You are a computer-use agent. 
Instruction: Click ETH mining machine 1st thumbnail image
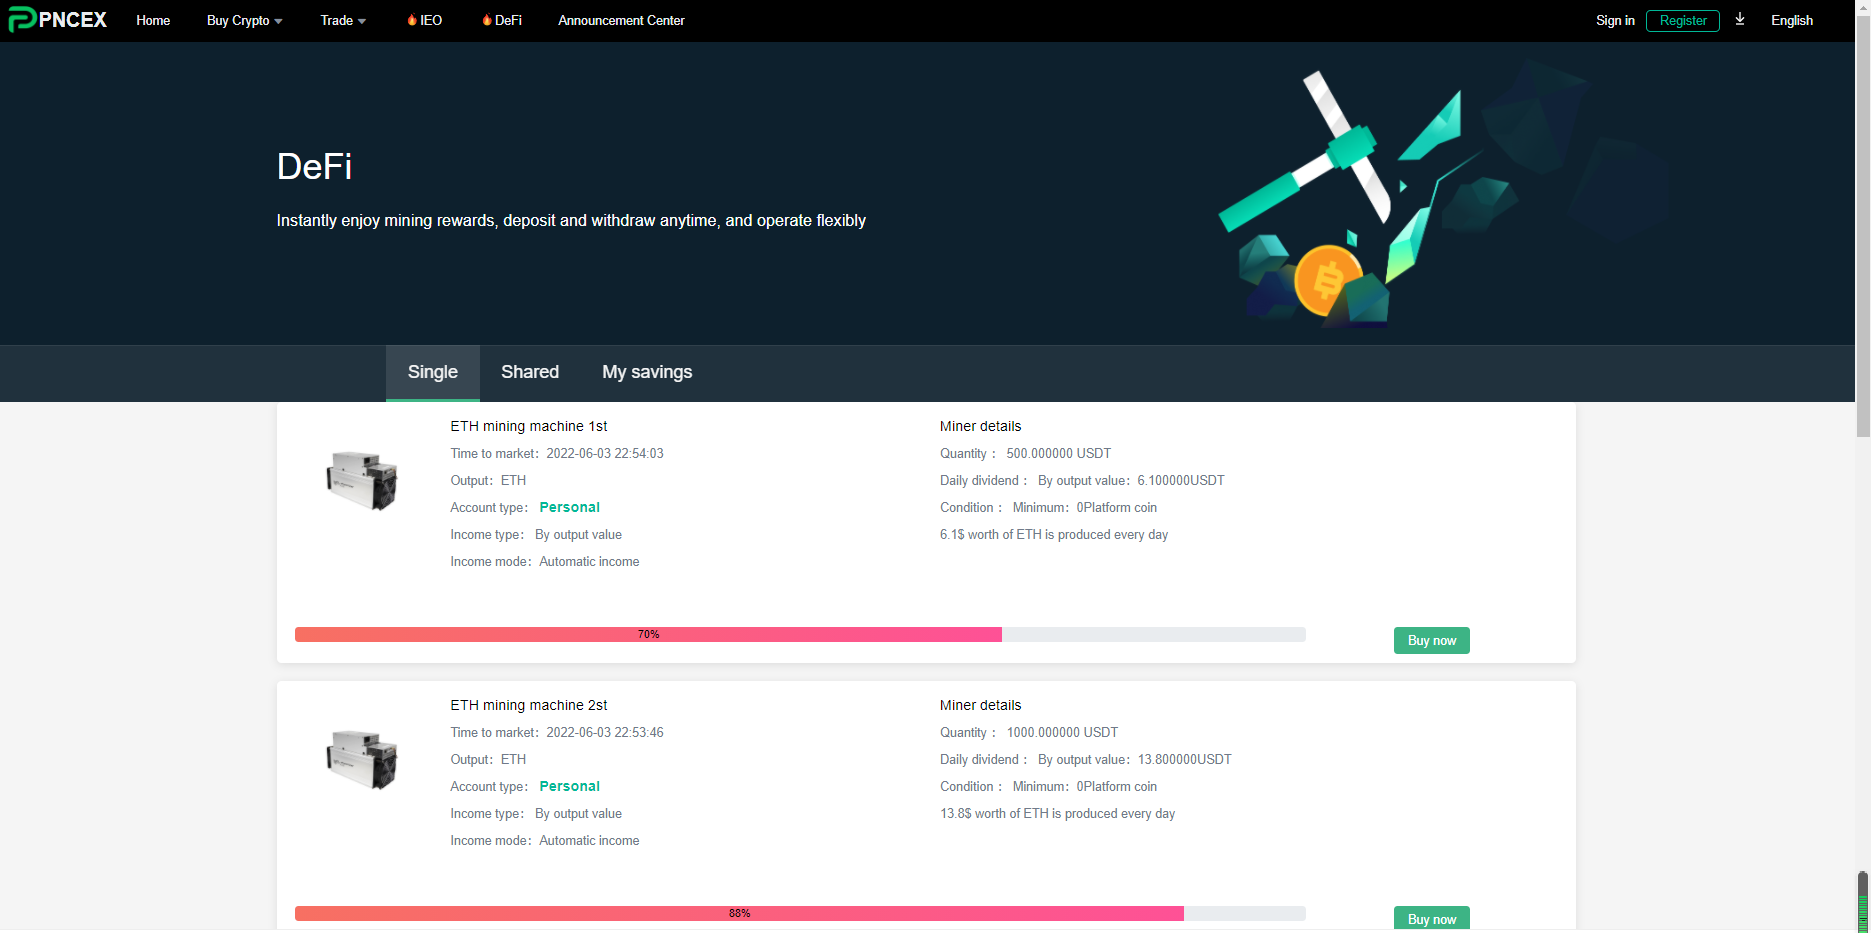pyautogui.click(x=362, y=480)
